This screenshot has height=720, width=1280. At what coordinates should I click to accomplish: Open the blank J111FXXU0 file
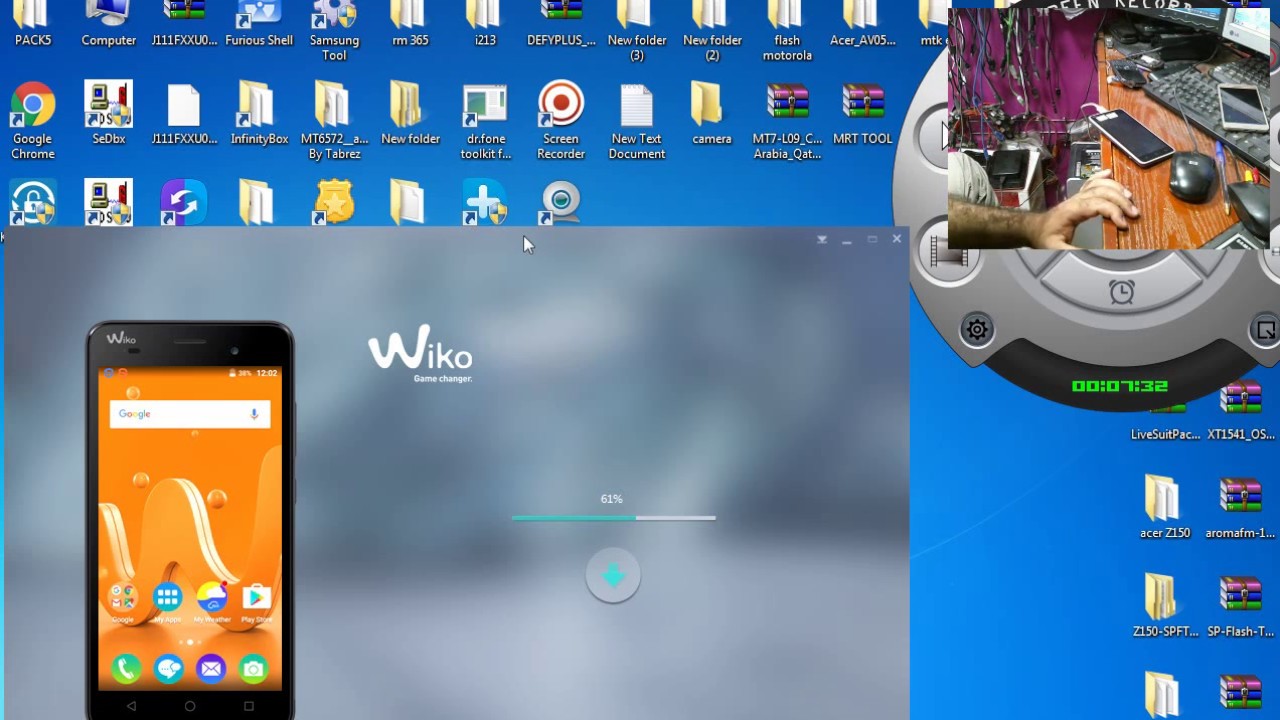point(184,113)
